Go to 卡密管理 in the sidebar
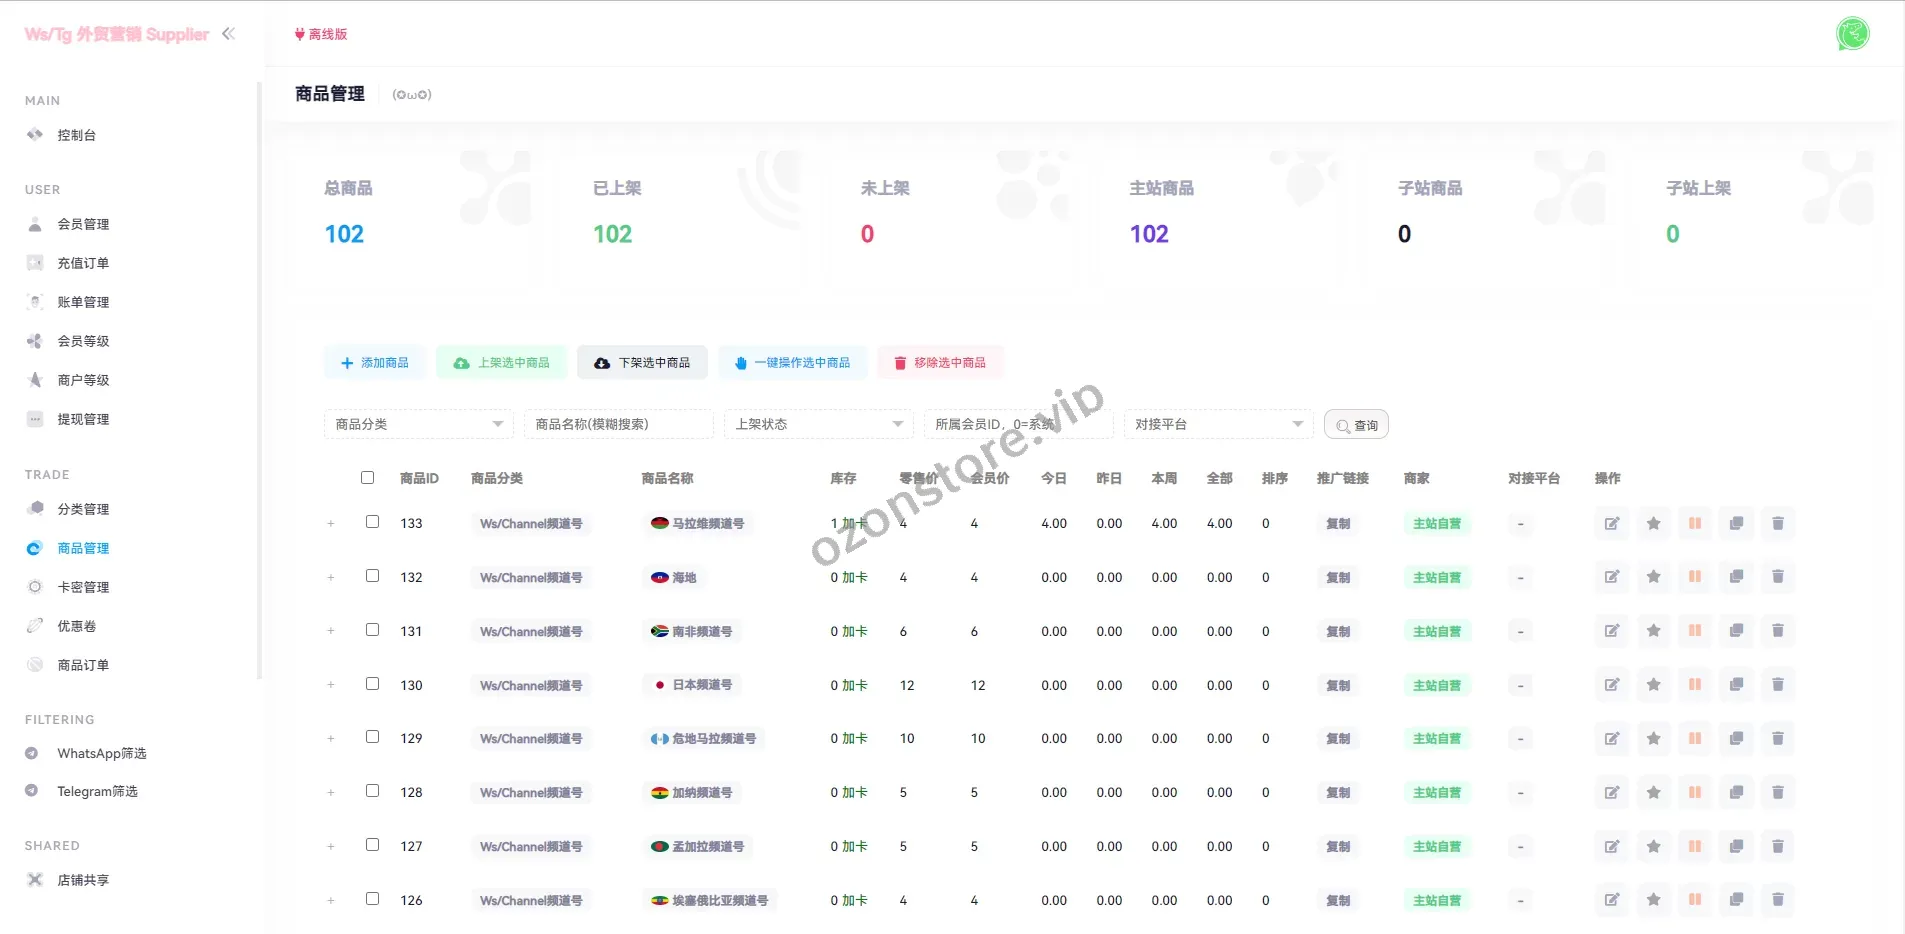This screenshot has height=934, width=1905. pyautogui.click(x=83, y=587)
